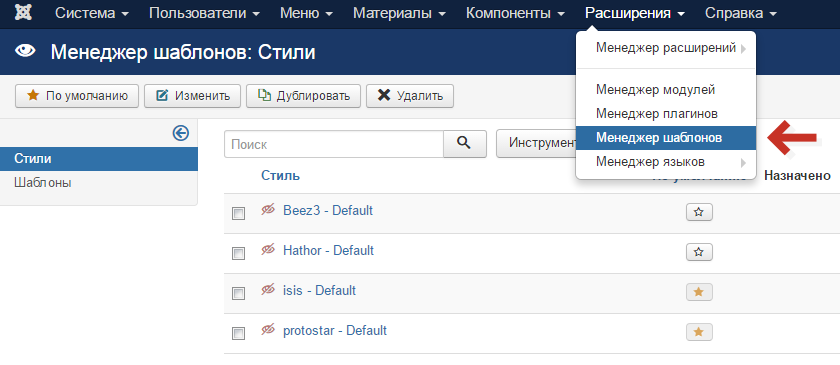
Task: Click the Удалить toolbar button
Action: coord(410,96)
